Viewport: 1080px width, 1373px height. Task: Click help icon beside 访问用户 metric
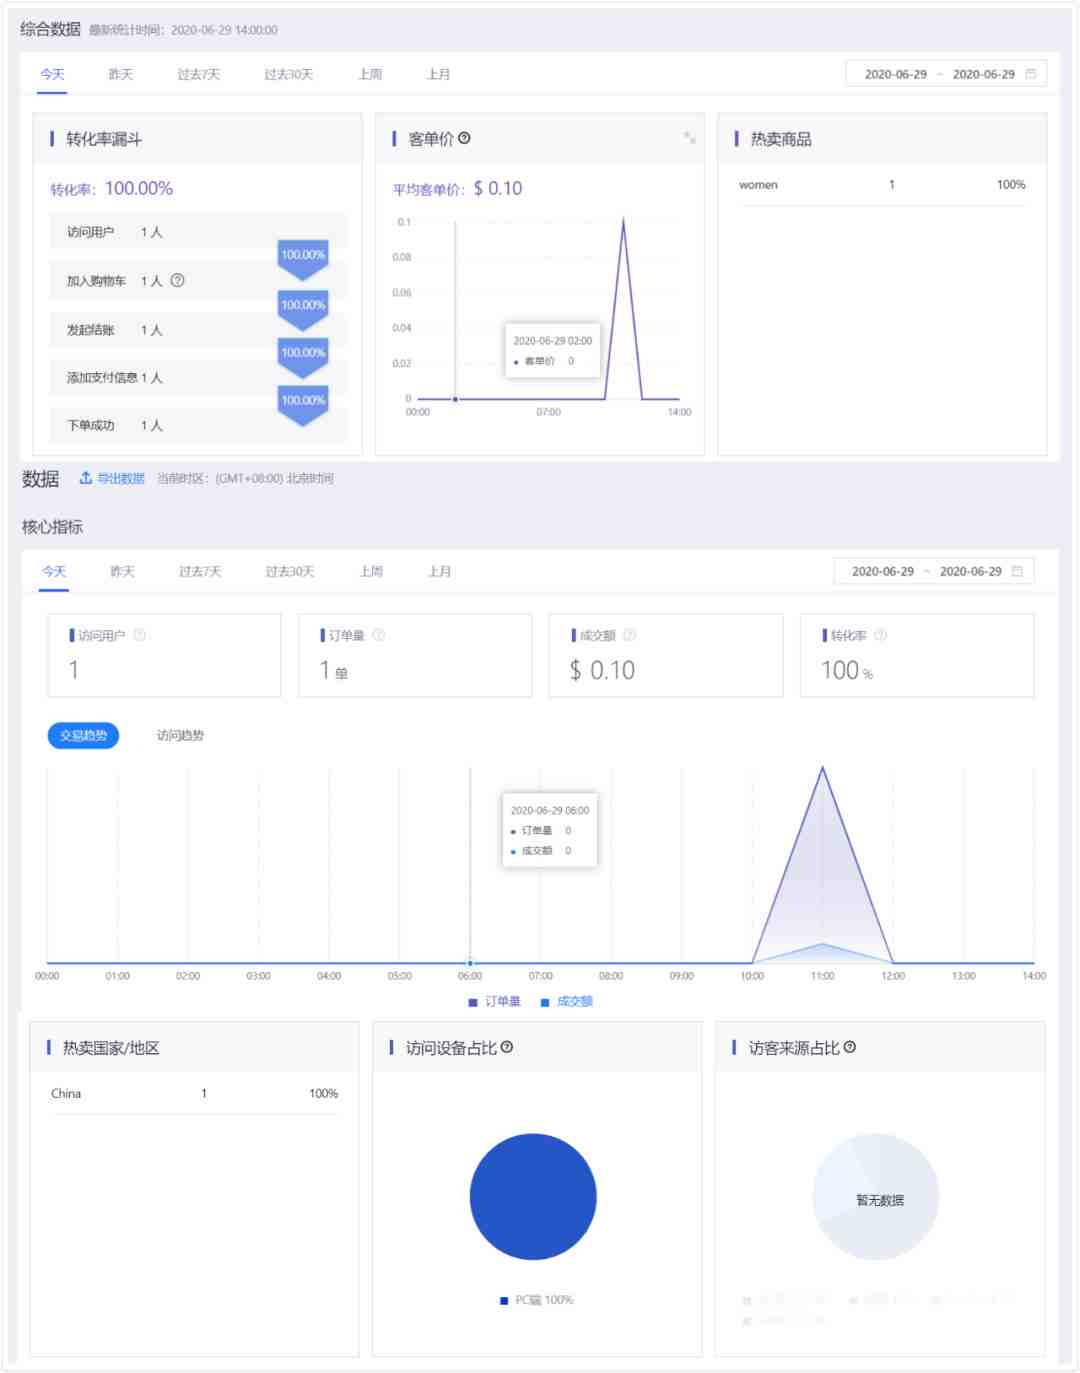140,635
